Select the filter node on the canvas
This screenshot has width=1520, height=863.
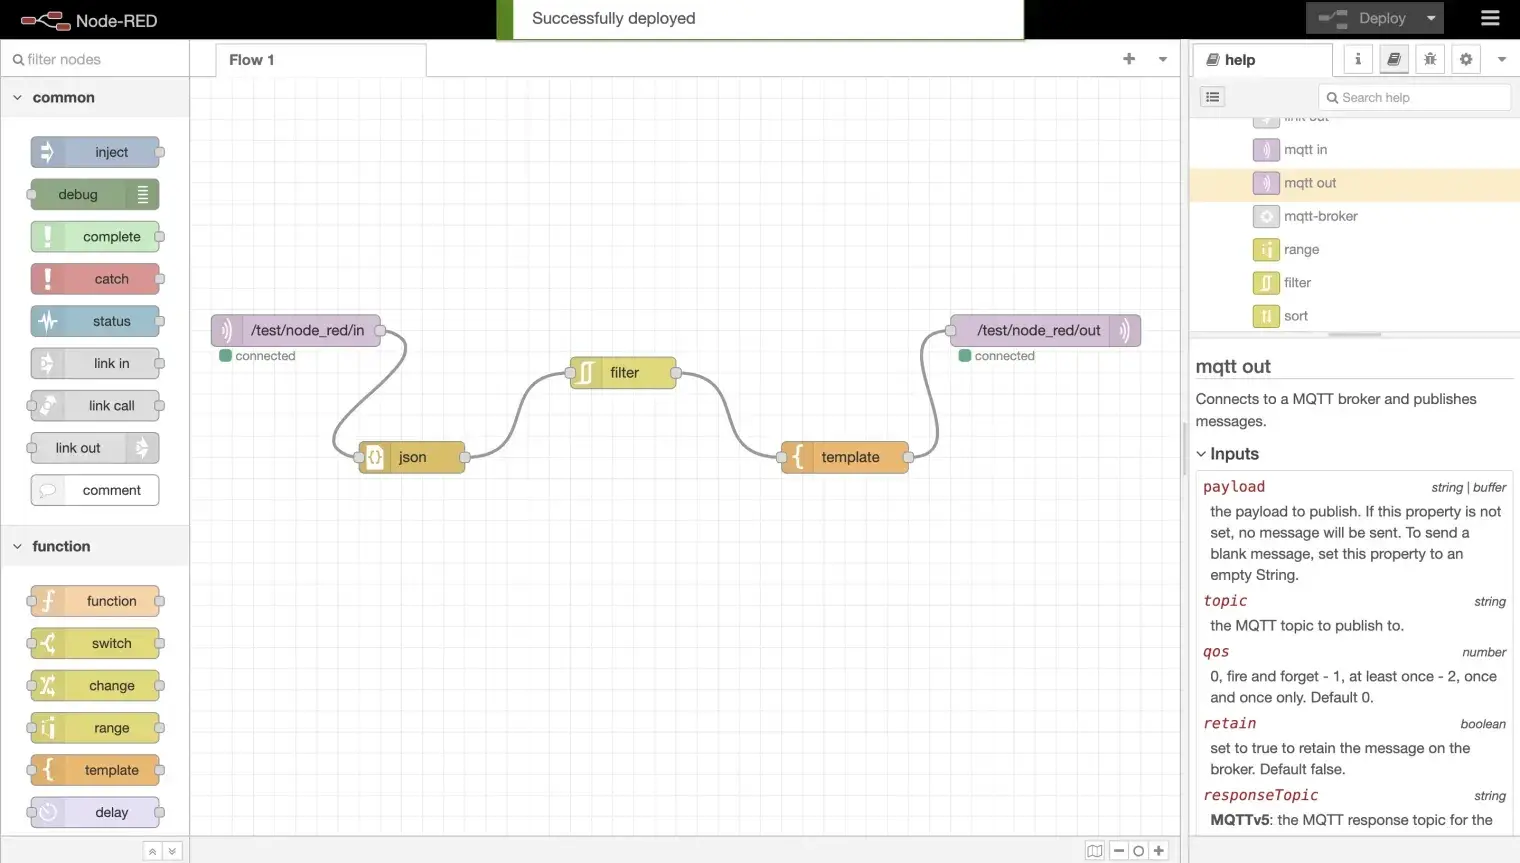coord(624,372)
